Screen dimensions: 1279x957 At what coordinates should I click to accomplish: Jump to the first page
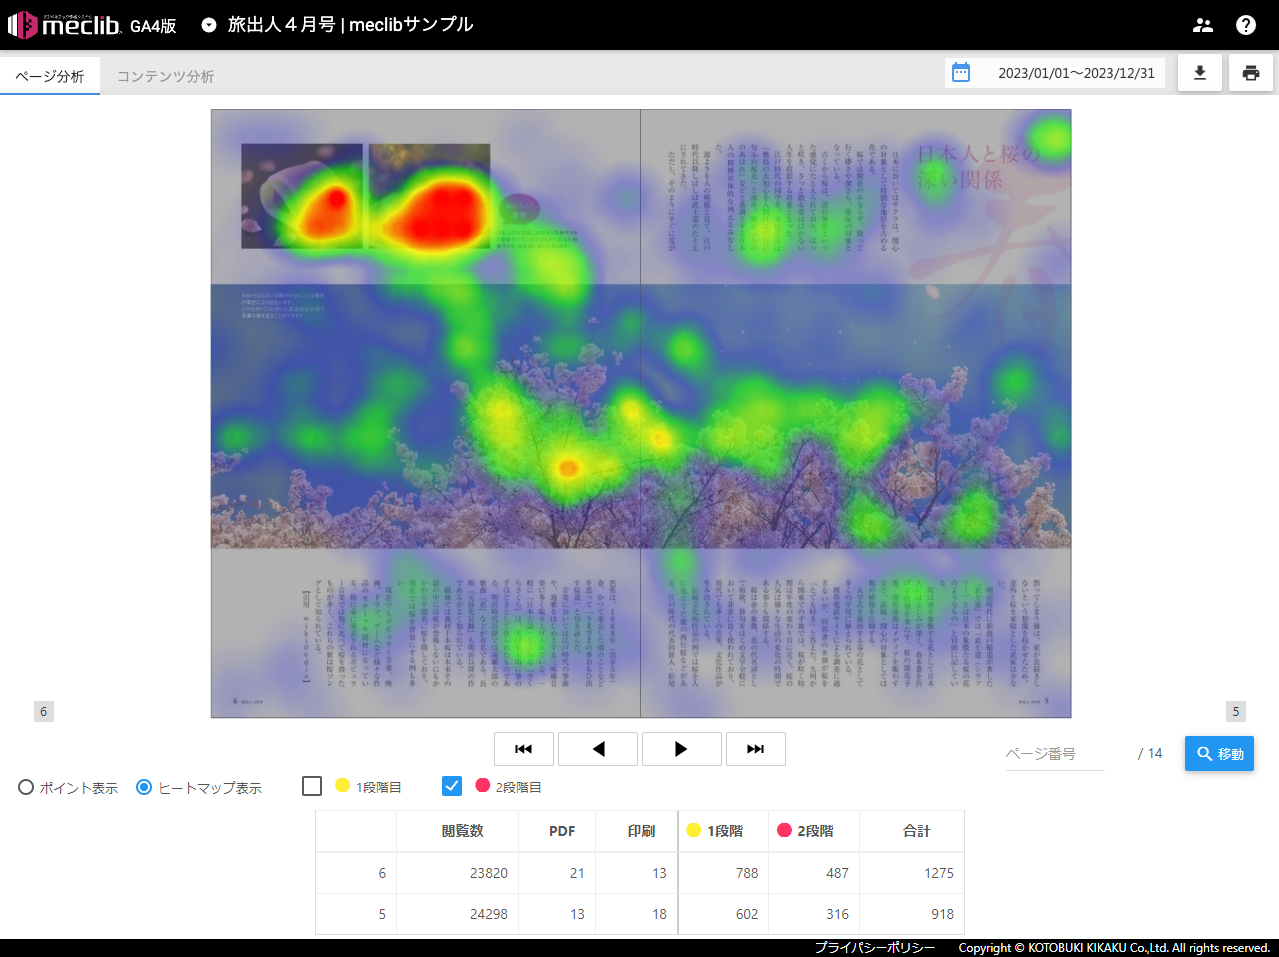click(524, 749)
